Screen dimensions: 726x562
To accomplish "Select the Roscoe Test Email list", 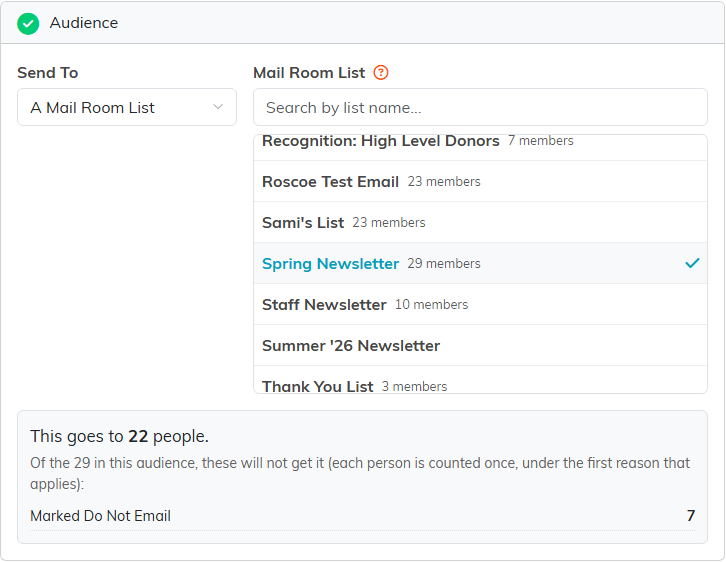I will point(480,181).
